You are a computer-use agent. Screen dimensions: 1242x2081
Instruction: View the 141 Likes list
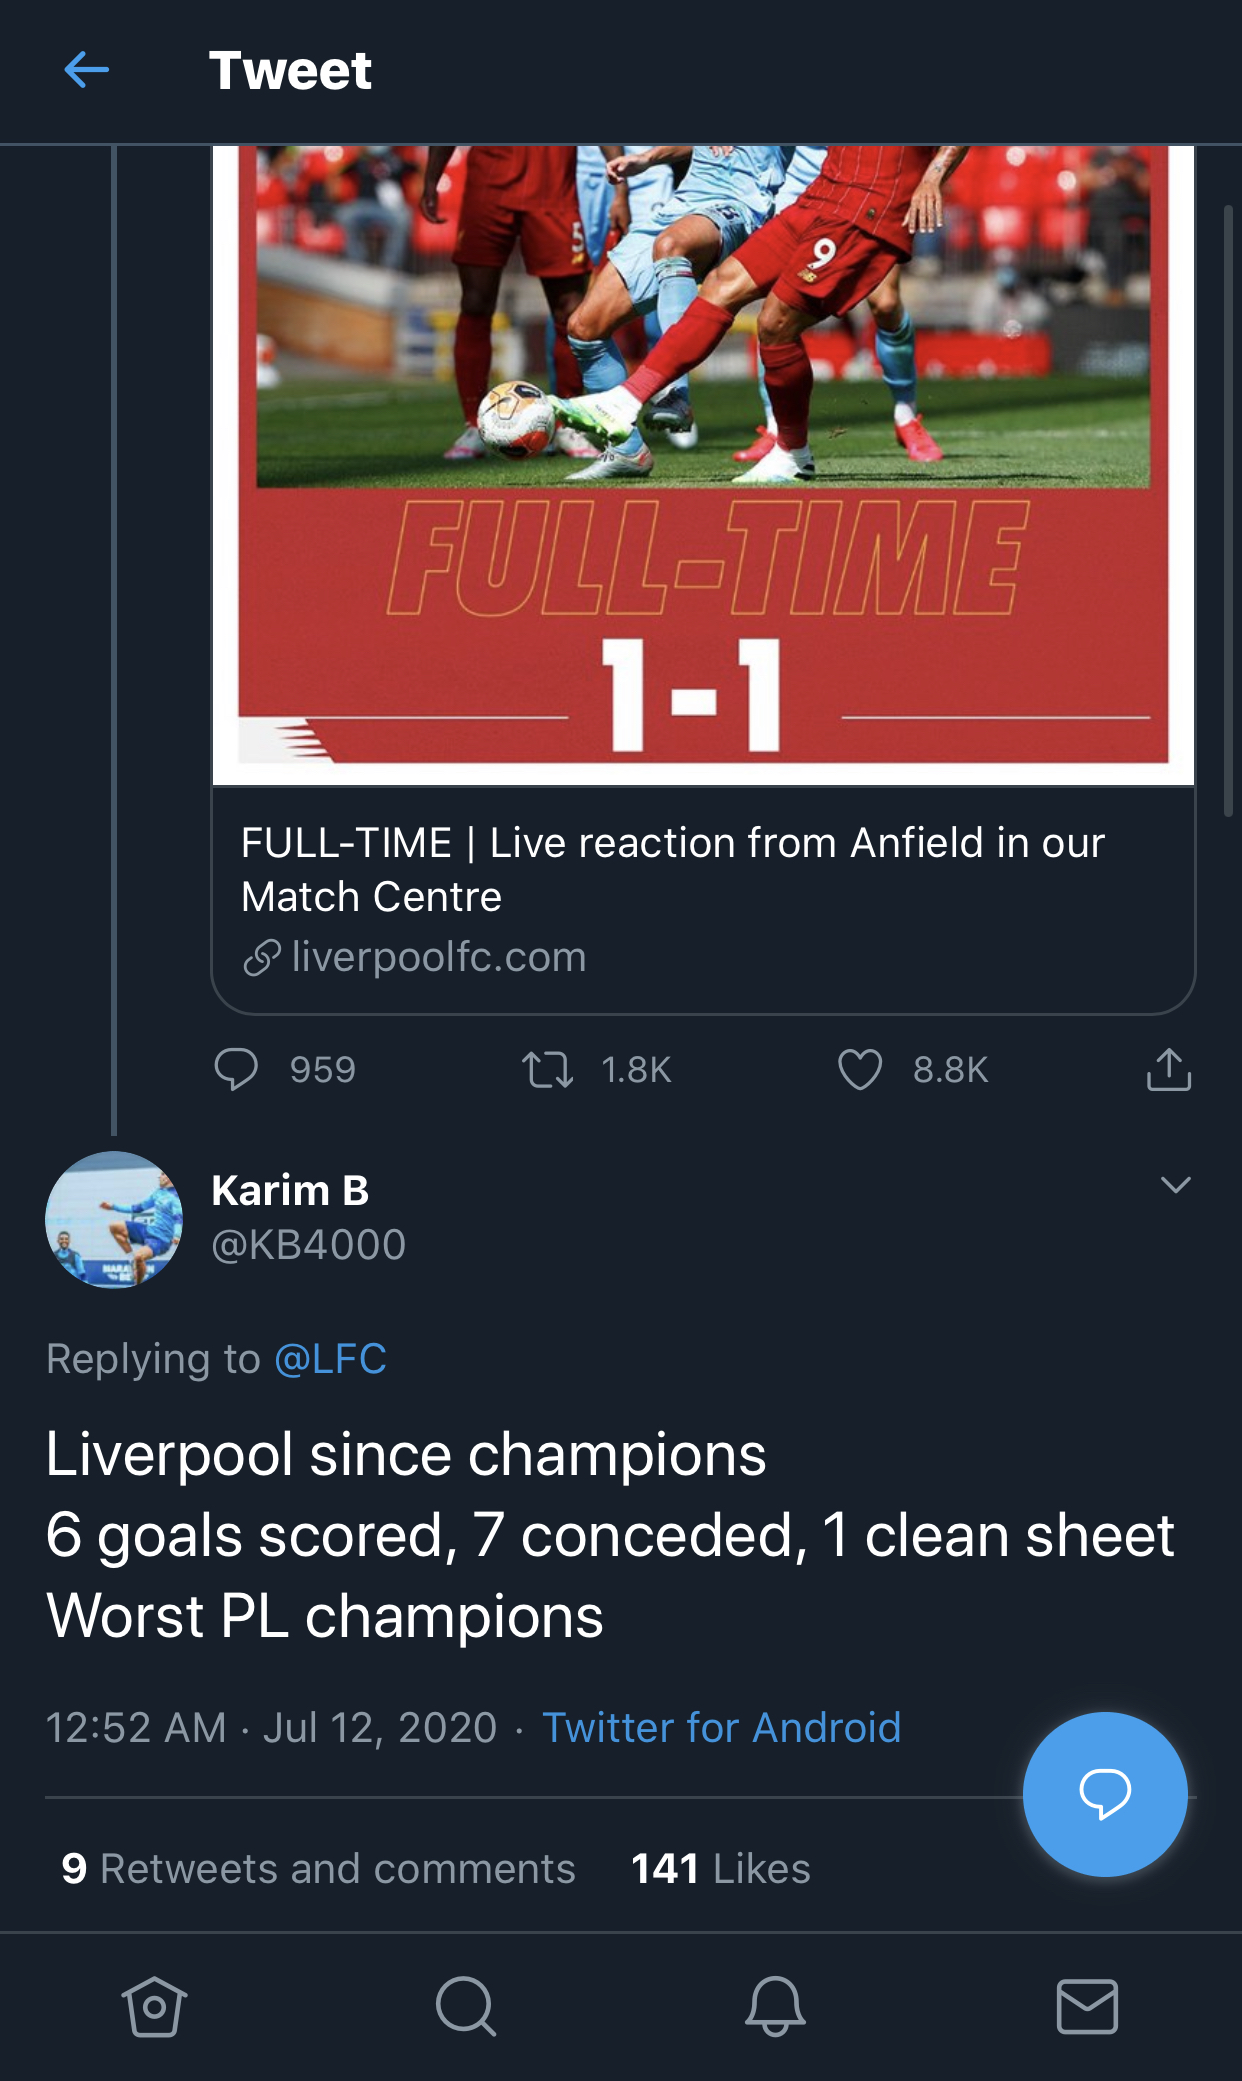[720, 1869]
